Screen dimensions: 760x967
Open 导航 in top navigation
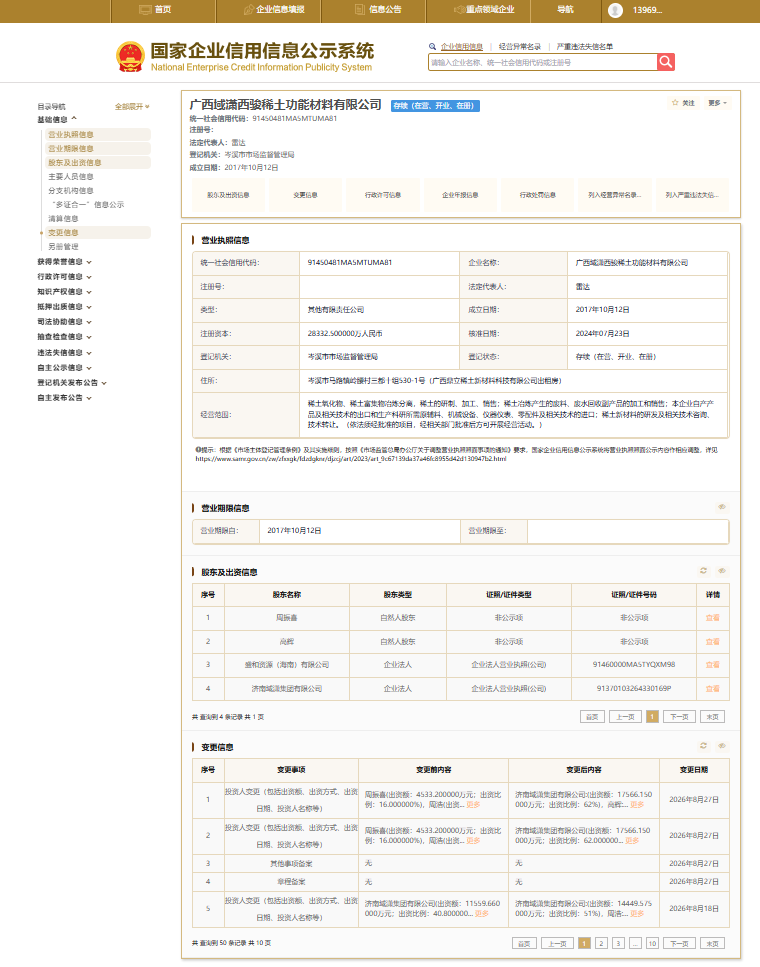[565, 10]
